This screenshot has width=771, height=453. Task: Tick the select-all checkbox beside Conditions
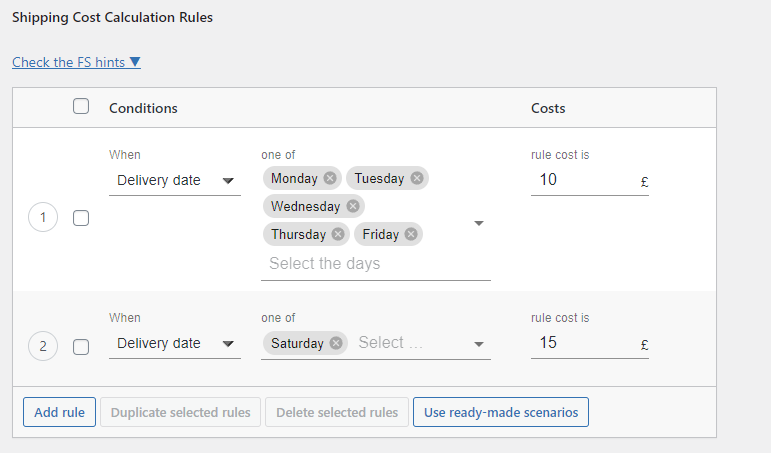[81, 106]
